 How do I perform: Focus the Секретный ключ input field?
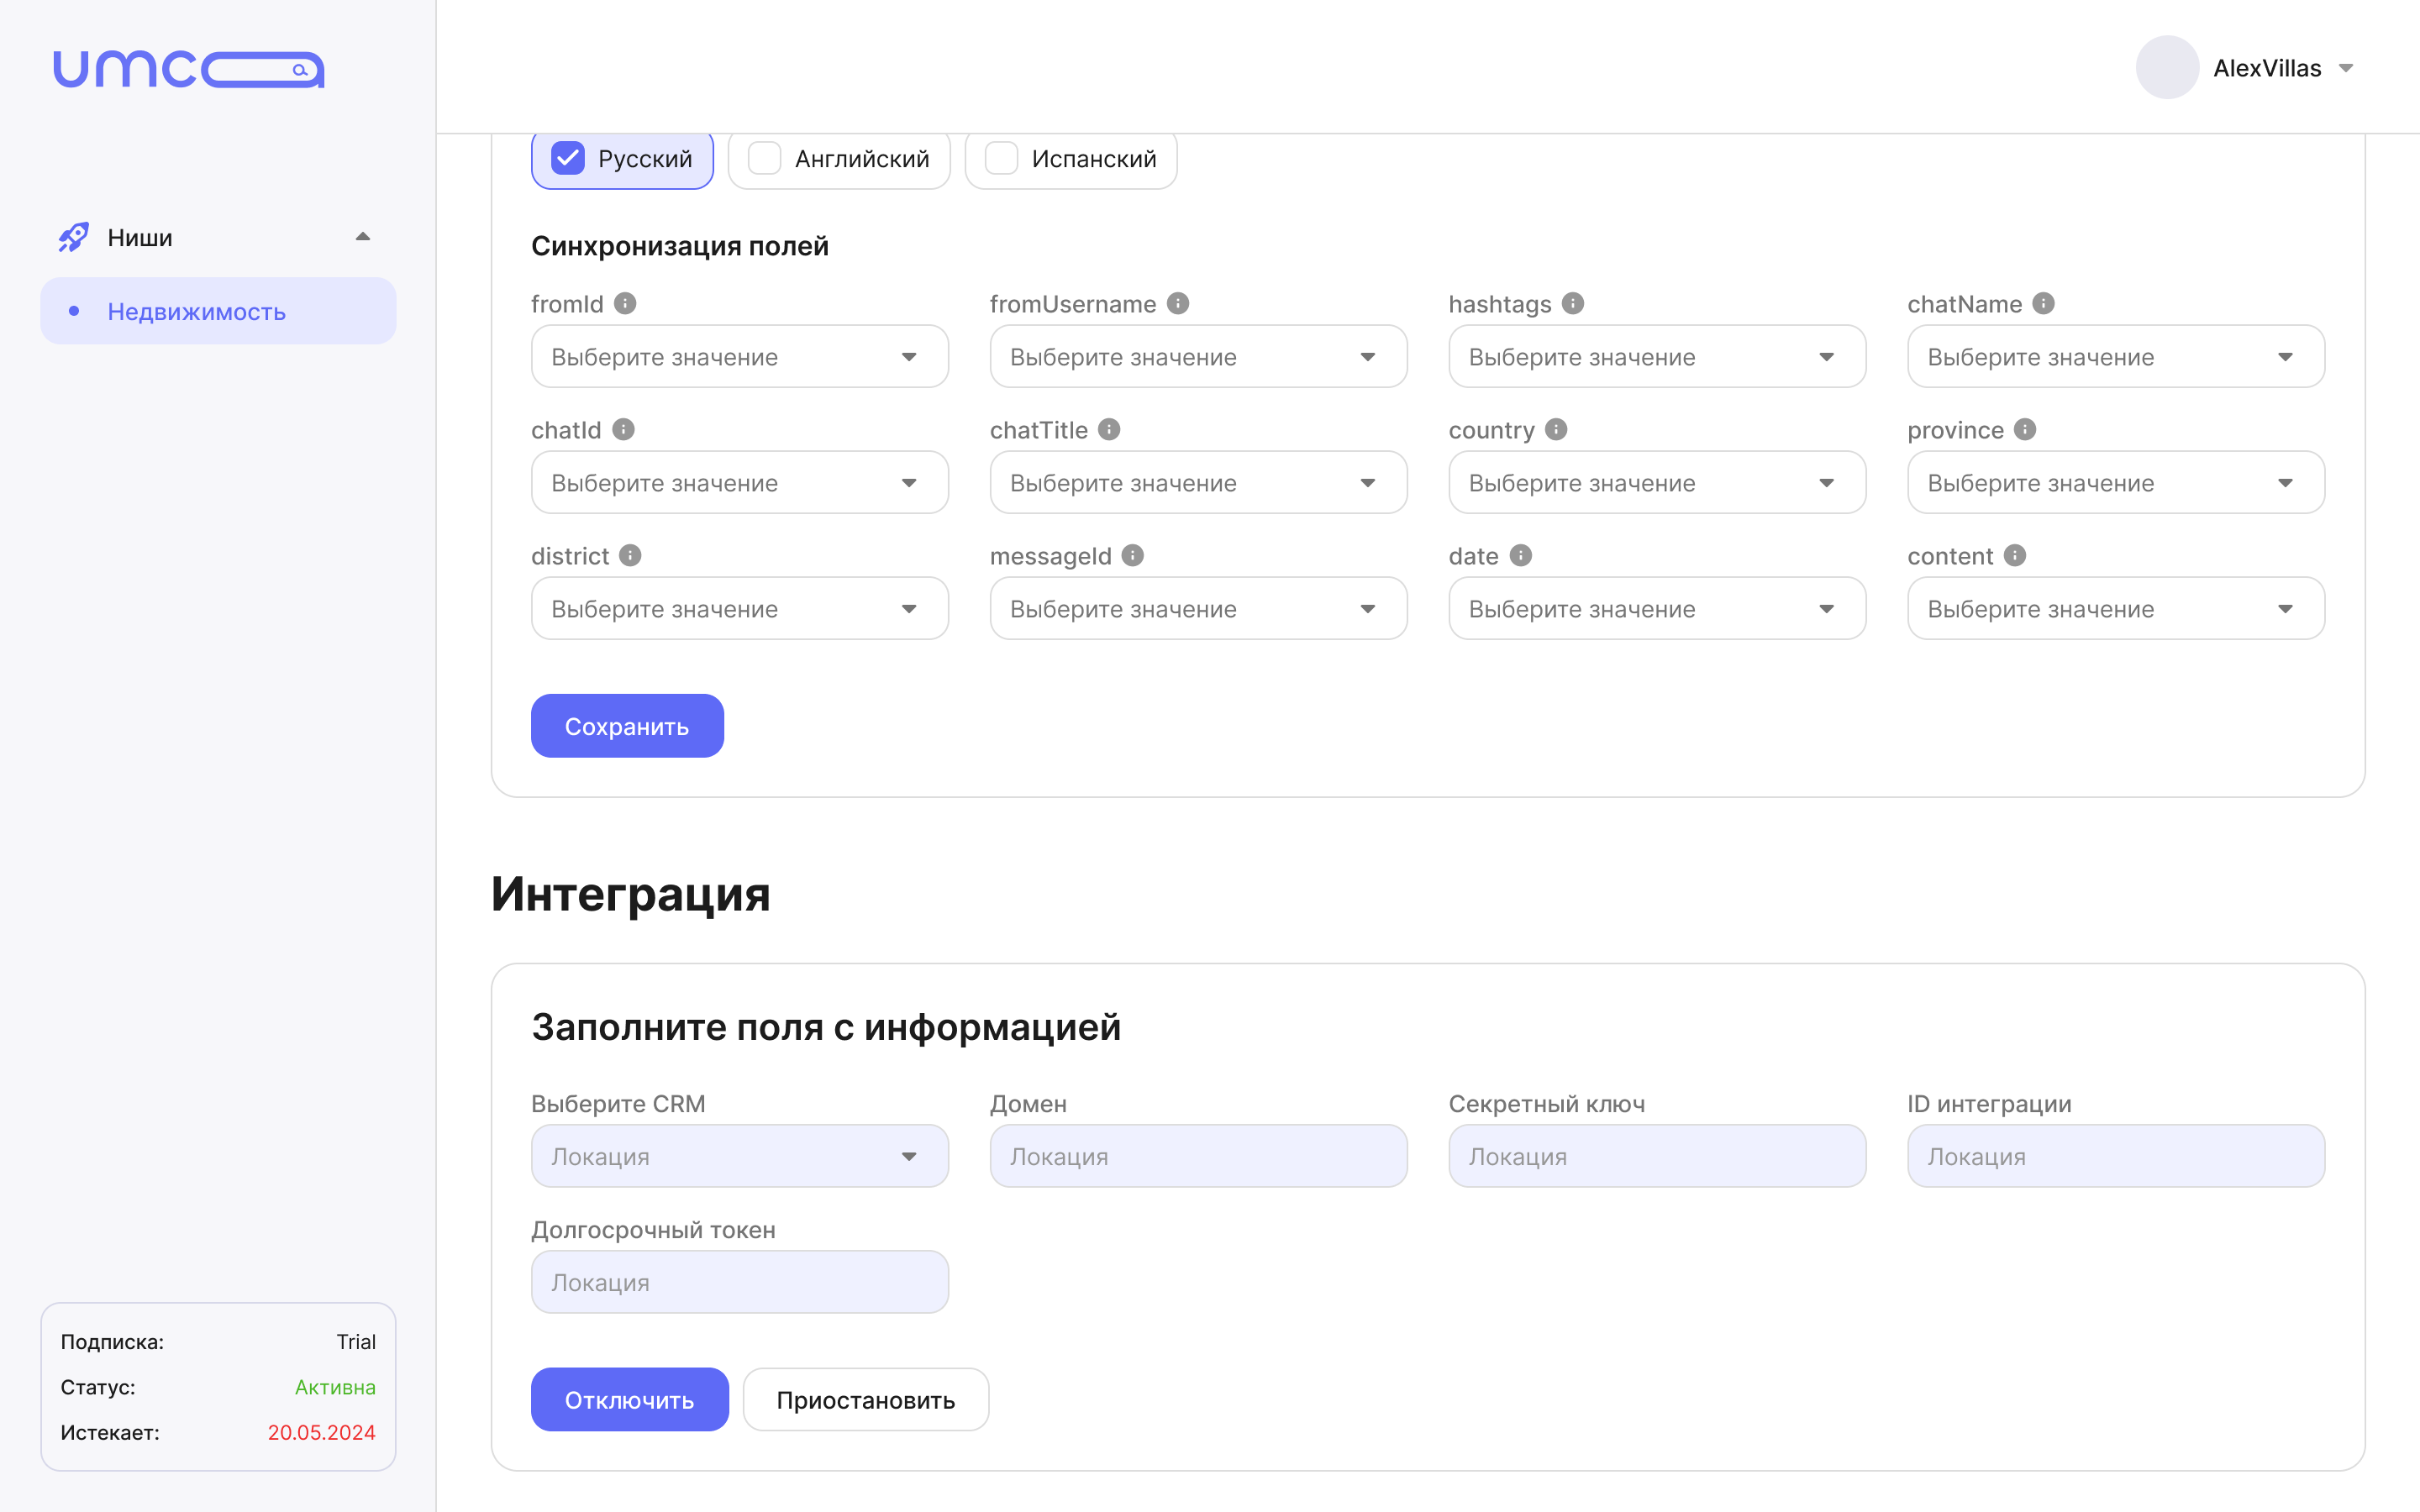pyautogui.click(x=1656, y=1156)
